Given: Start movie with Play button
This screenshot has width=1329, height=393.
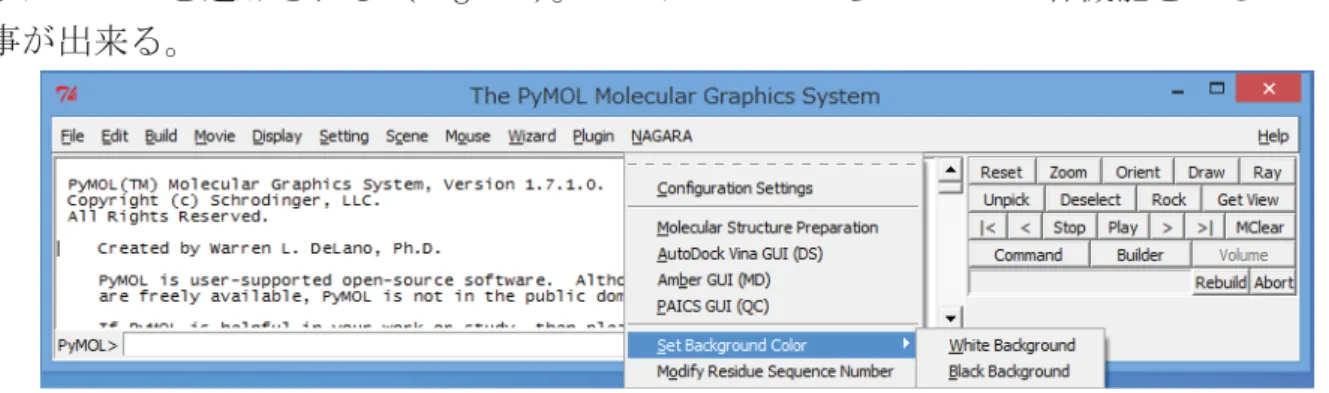Looking at the screenshot, I should (1122, 227).
